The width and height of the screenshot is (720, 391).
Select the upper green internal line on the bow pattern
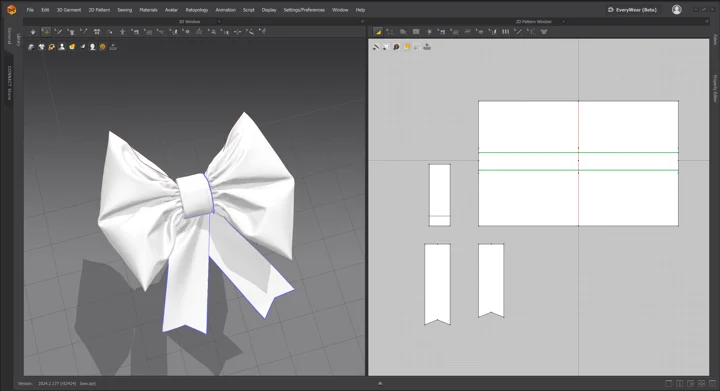[x=578, y=152]
